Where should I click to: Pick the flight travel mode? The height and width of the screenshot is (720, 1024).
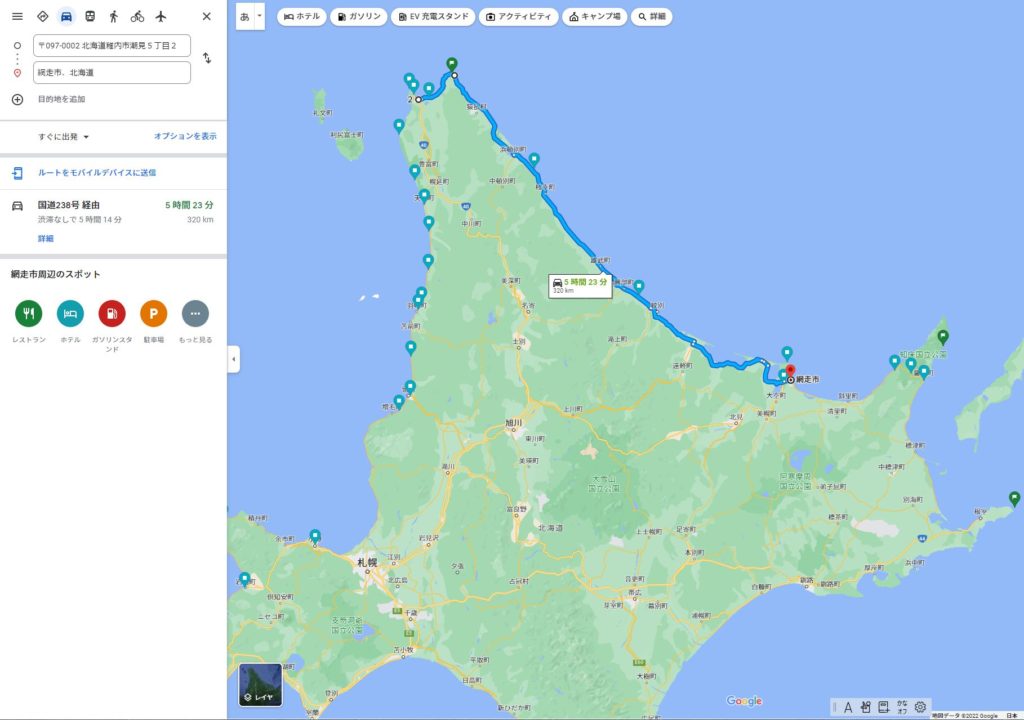tap(161, 16)
